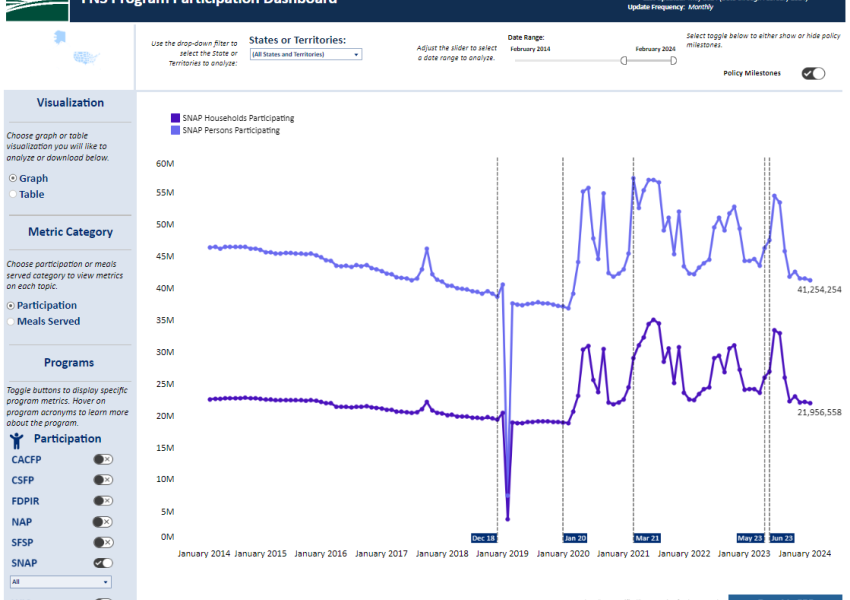Viewport: 850px width, 600px height.
Task: Open the SNAP 'All' sub-filter dropdown
Action: [x=61, y=582]
